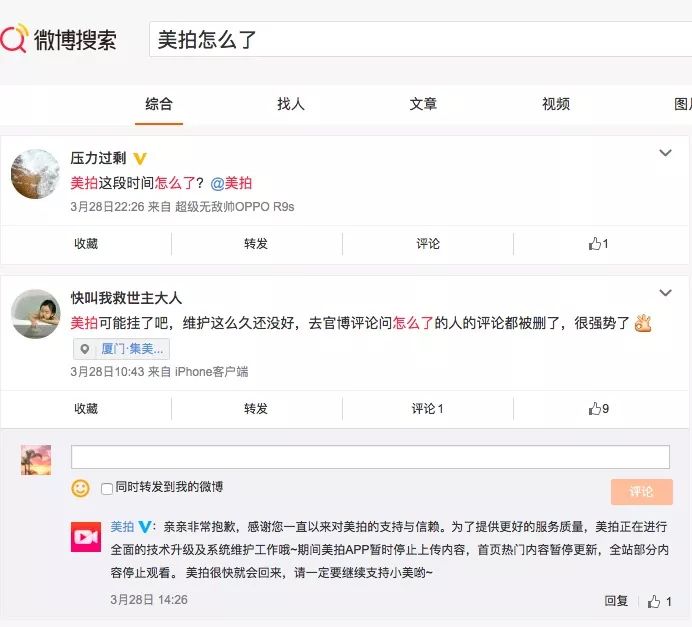The width and height of the screenshot is (692, 627).
Task: Switch to the 文章 tab
Action: click(x=423, y=104)
